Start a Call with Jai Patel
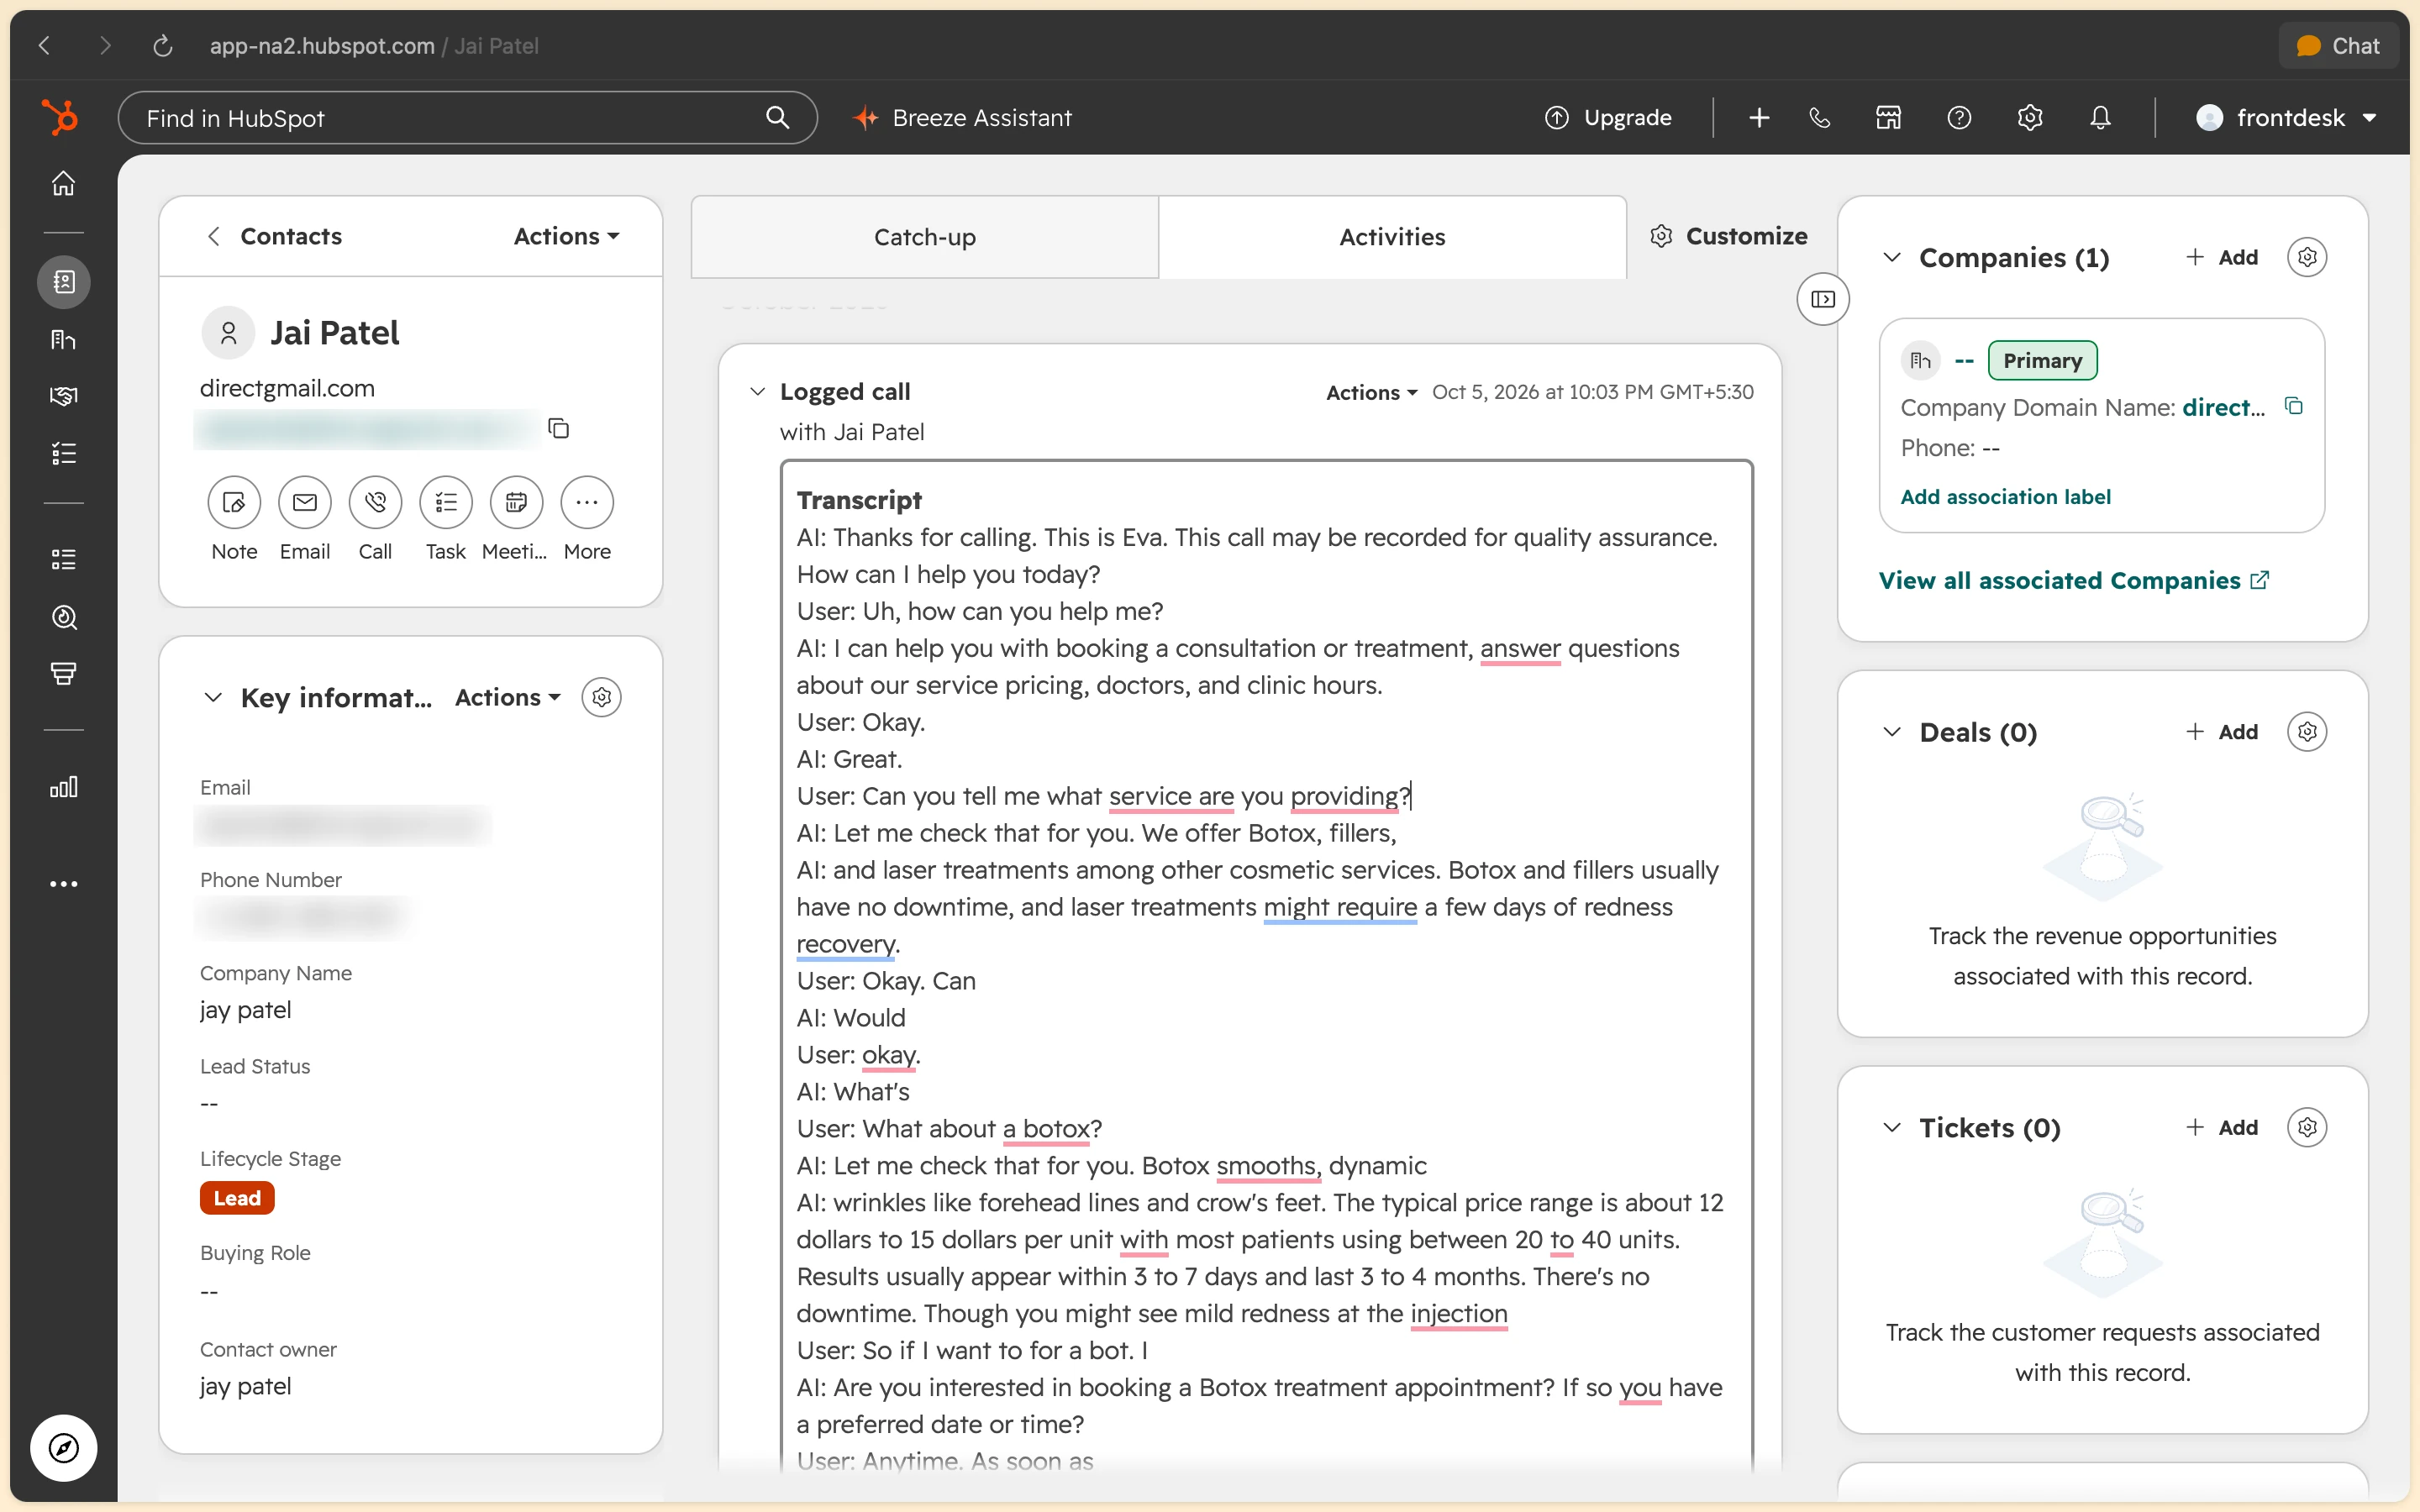This screenshot has width=2420, height=1512. coord(376,502)
